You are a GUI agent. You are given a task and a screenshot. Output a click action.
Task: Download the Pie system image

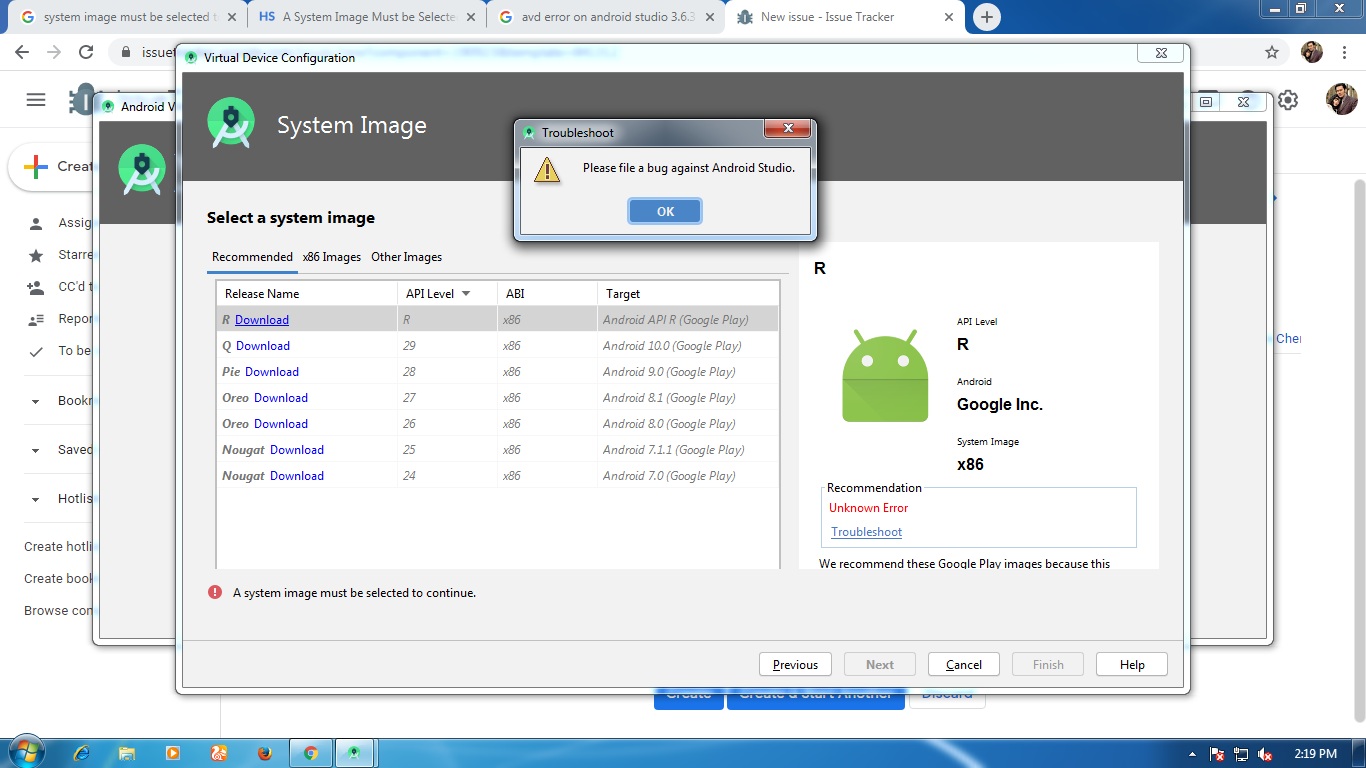coord(272,372)
